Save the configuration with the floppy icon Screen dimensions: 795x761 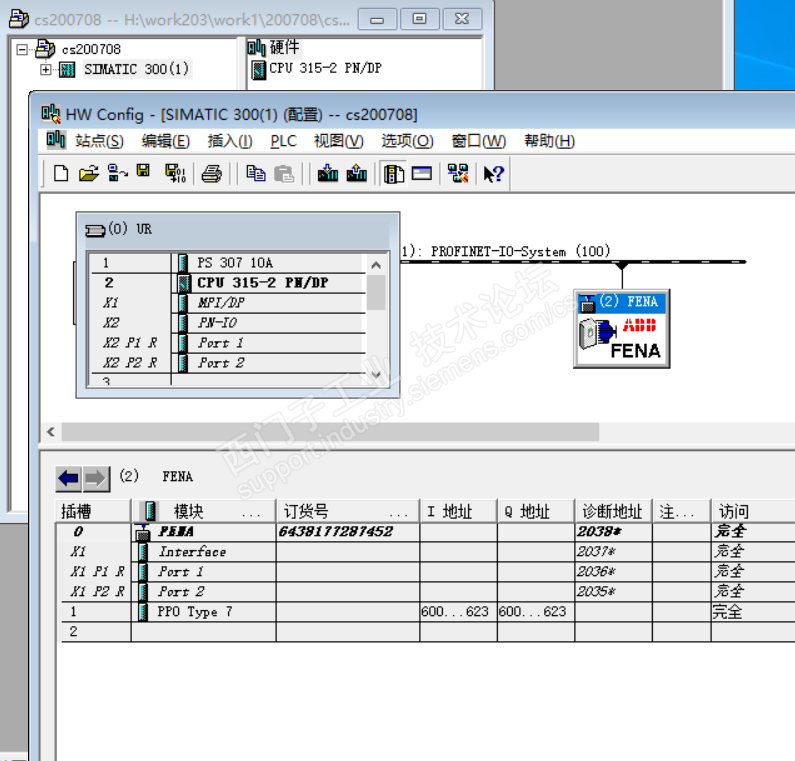coord(143,171)
